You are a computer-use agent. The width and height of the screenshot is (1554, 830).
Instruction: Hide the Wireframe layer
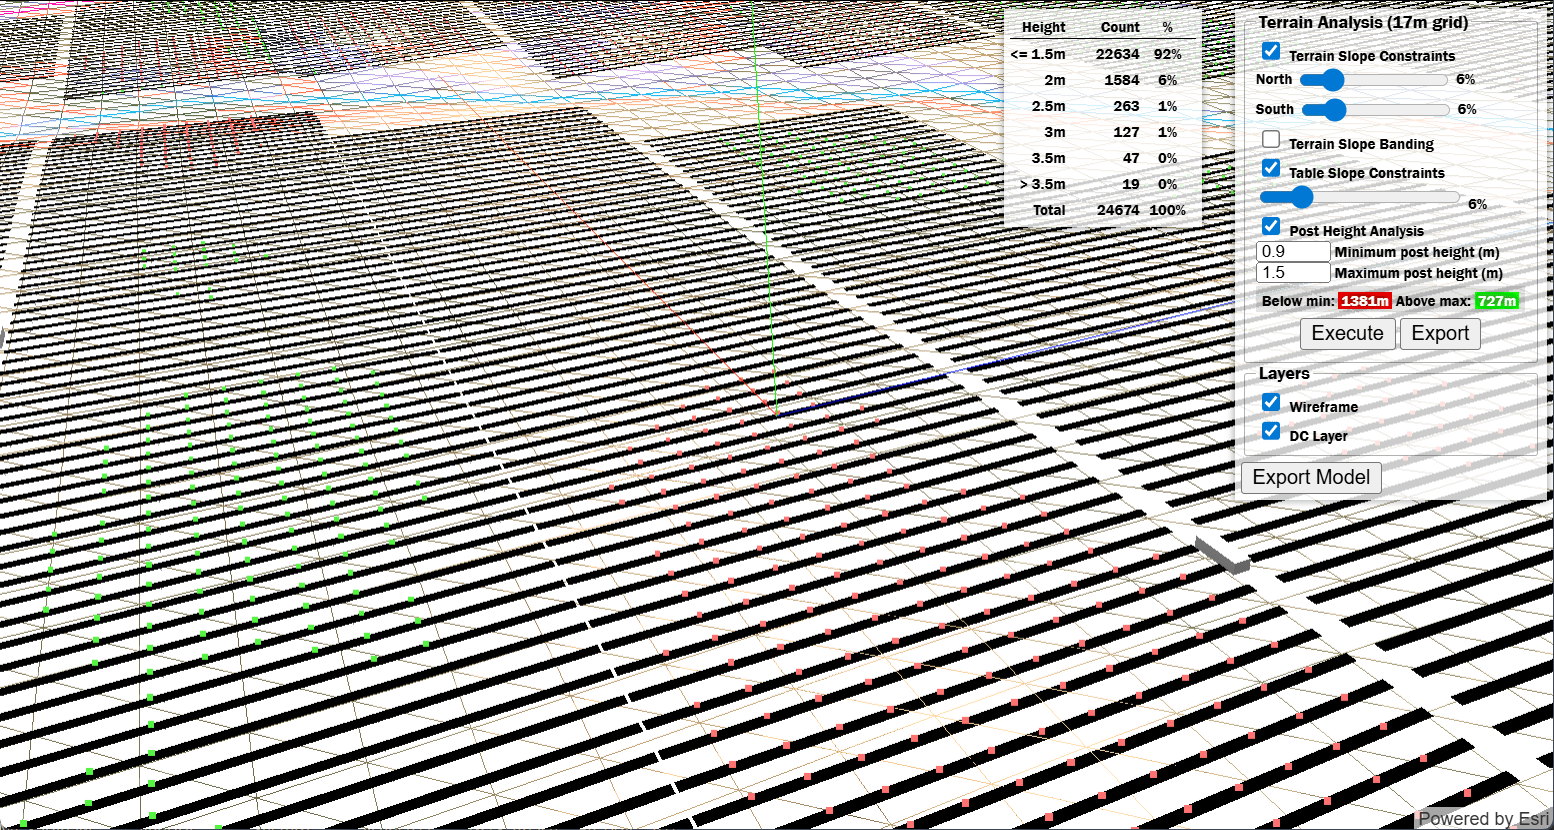click(x=1271, y=402)
